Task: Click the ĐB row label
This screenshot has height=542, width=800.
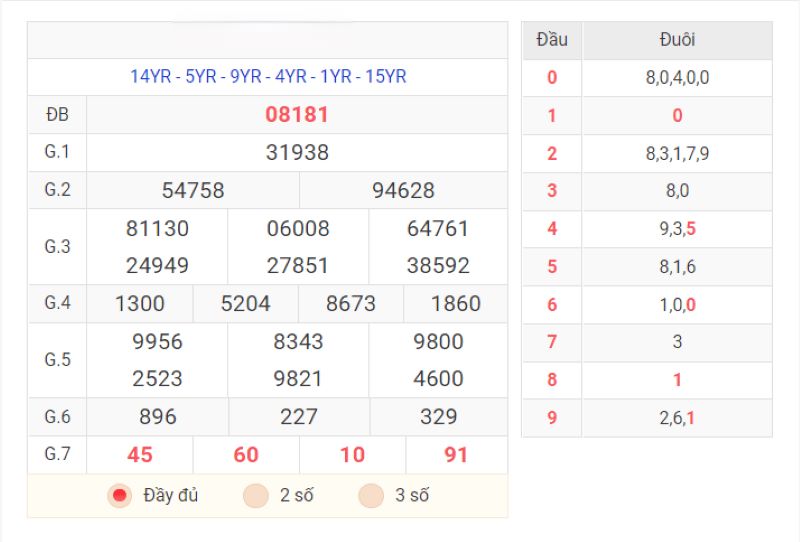Action: [57, 114]
